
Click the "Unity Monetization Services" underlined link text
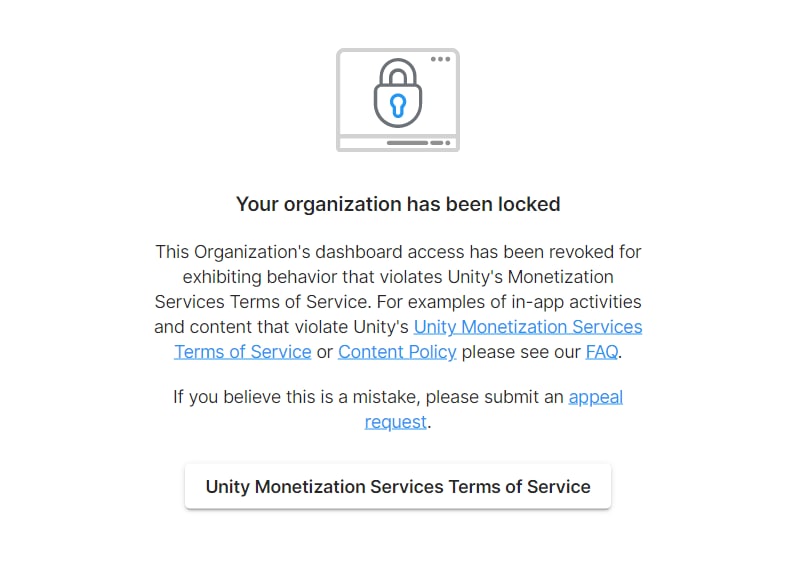point(528,327)
